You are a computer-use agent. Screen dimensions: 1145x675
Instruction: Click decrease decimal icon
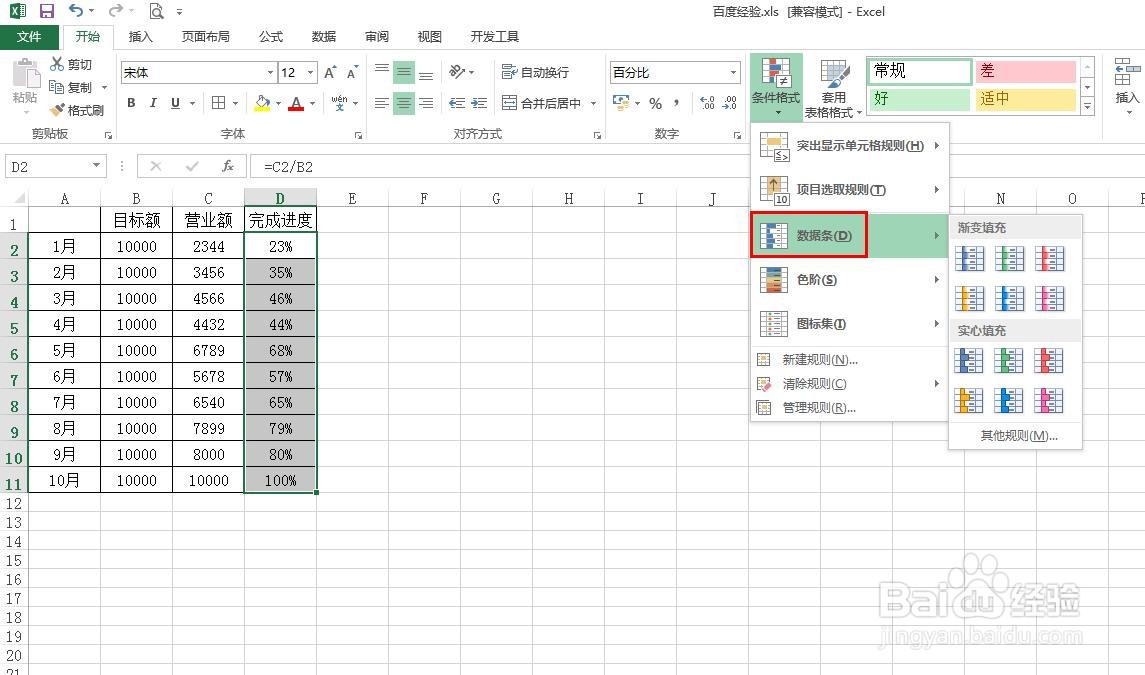tap(729, 103)
